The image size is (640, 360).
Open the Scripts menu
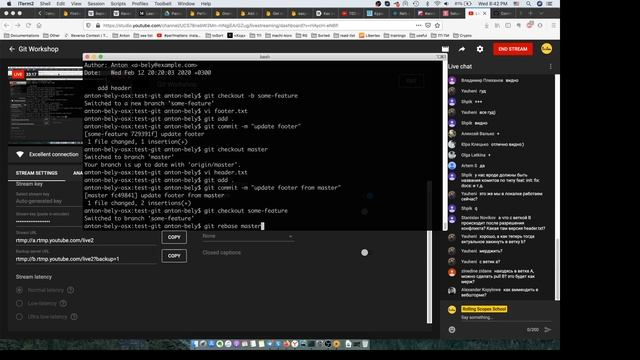(x=118, y=3)
